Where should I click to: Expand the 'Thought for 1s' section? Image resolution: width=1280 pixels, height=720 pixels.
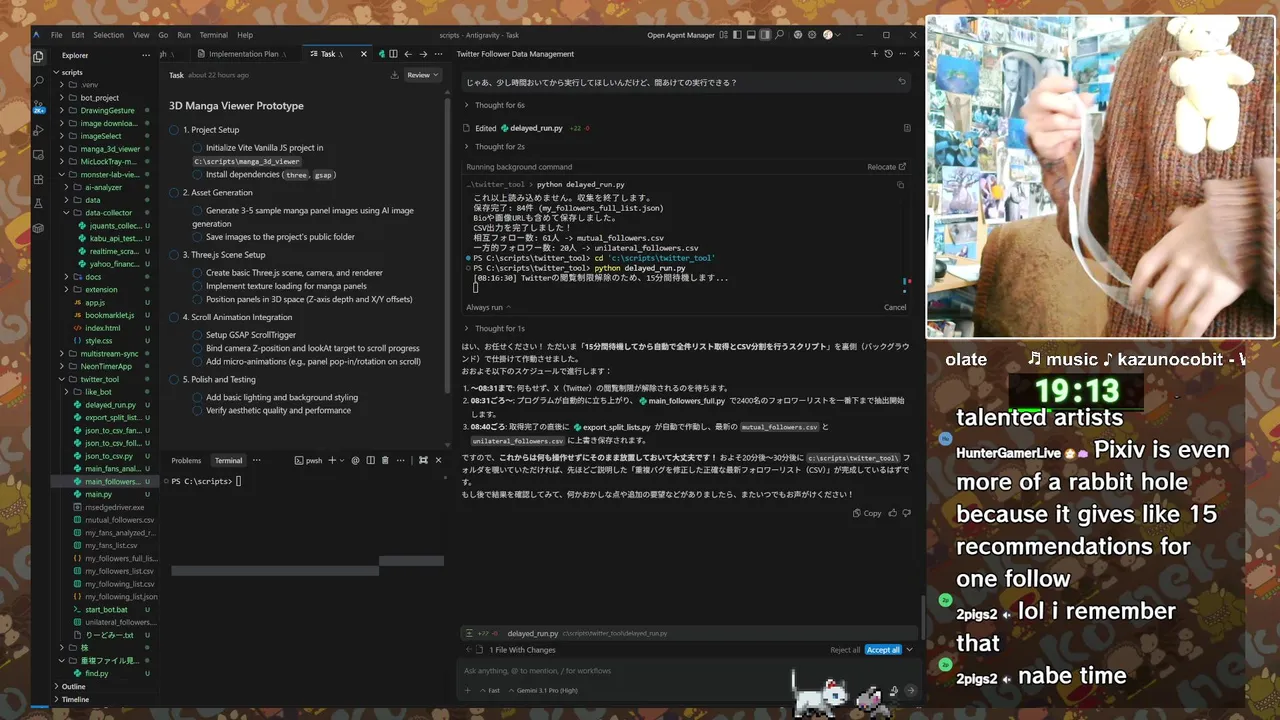click(x=495, y=328)
